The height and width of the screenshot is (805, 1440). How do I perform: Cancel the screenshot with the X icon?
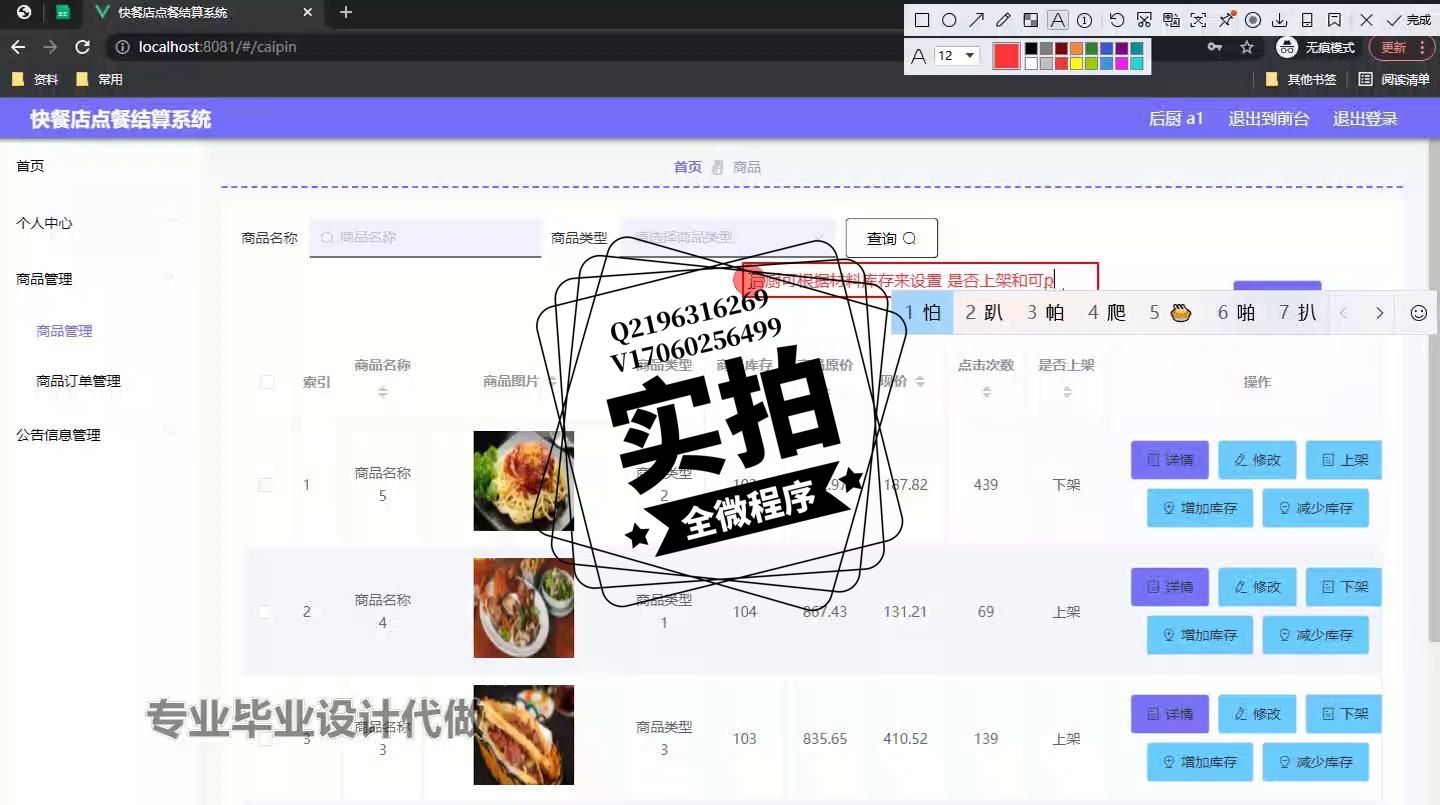pos(1367,20)
